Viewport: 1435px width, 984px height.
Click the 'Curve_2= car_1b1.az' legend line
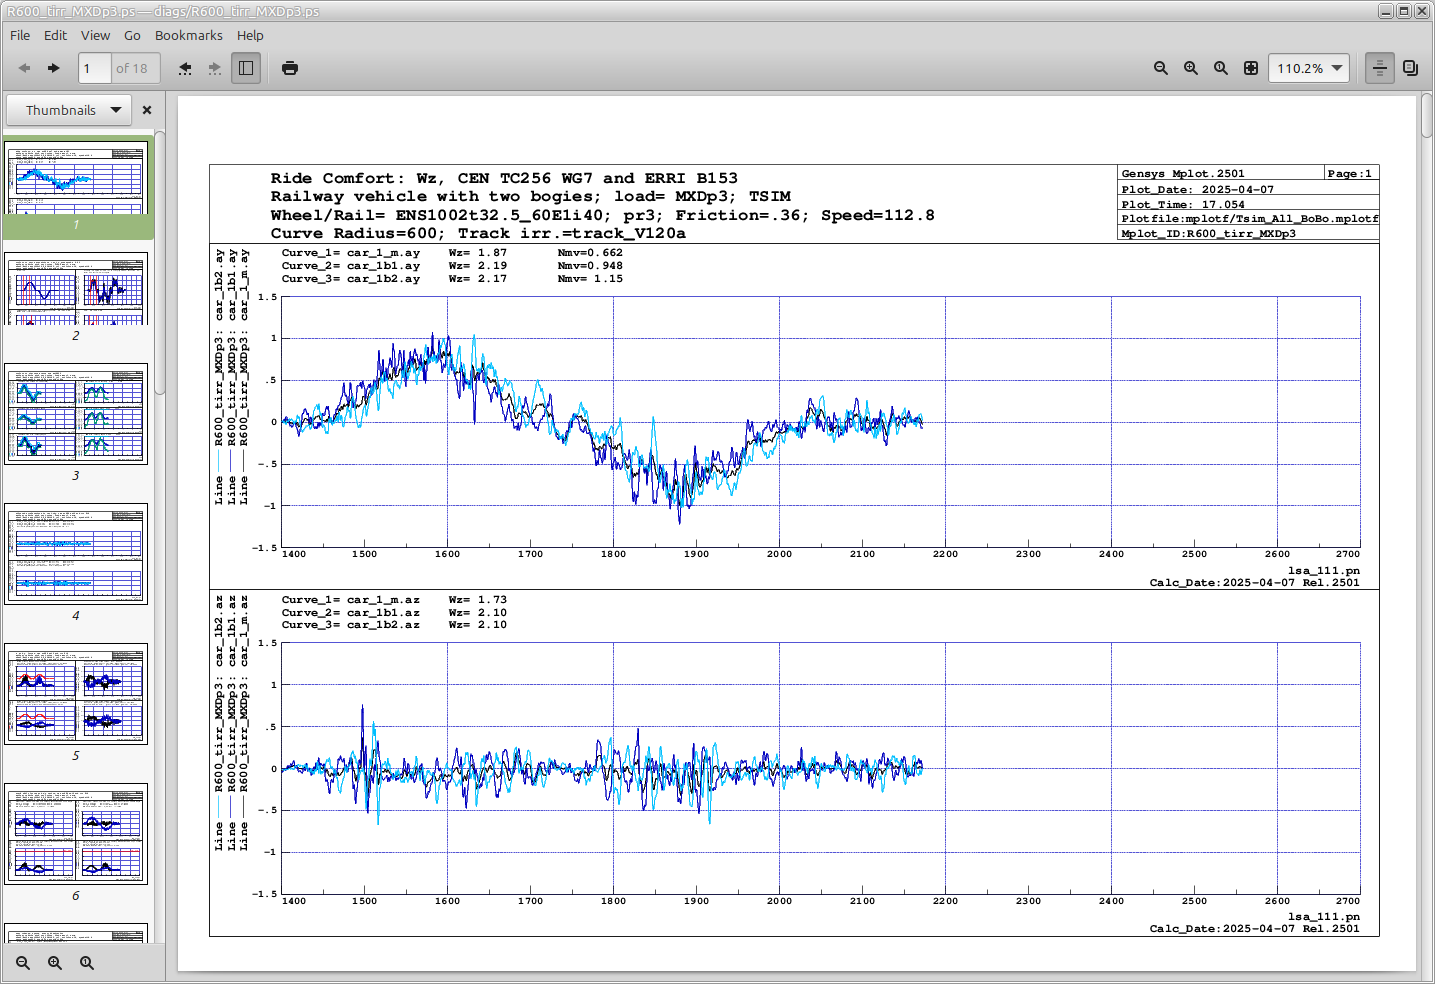coord(351,613)
